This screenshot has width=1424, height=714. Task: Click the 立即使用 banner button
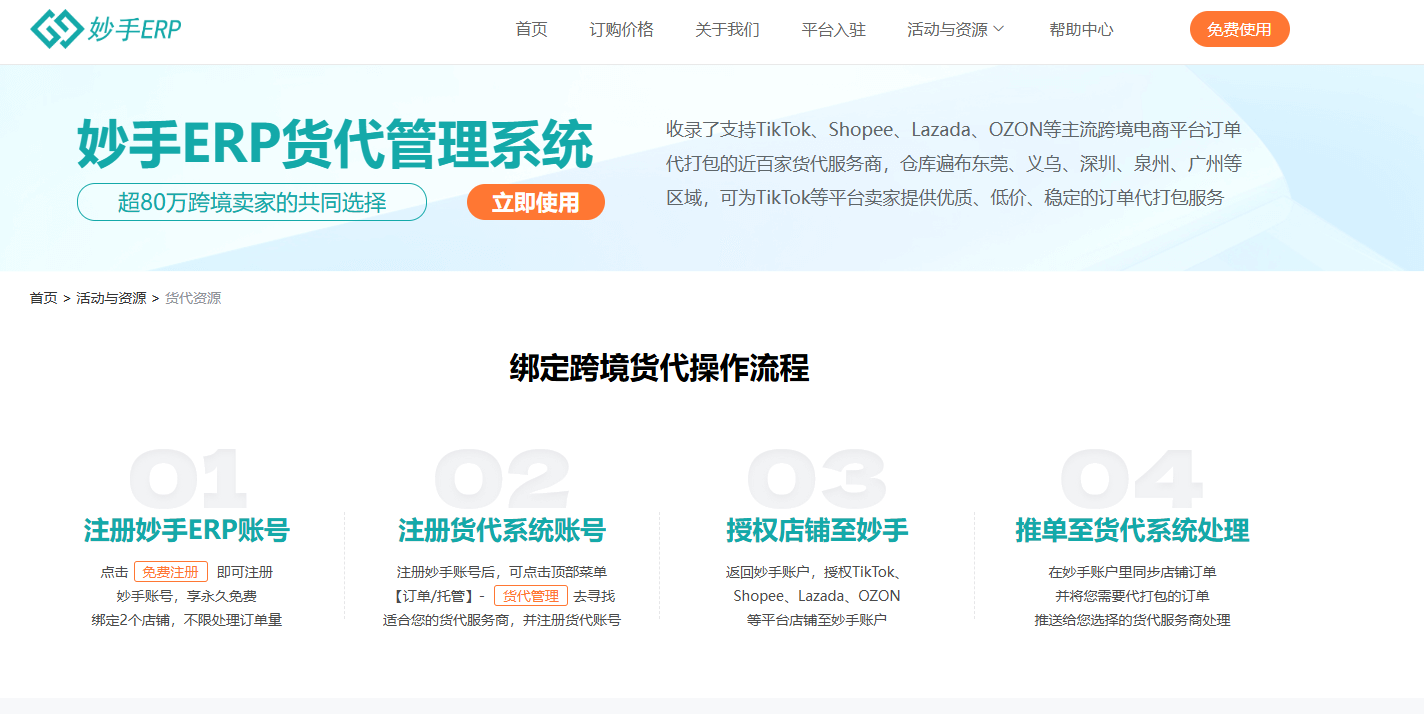click(x=535, y=202)
